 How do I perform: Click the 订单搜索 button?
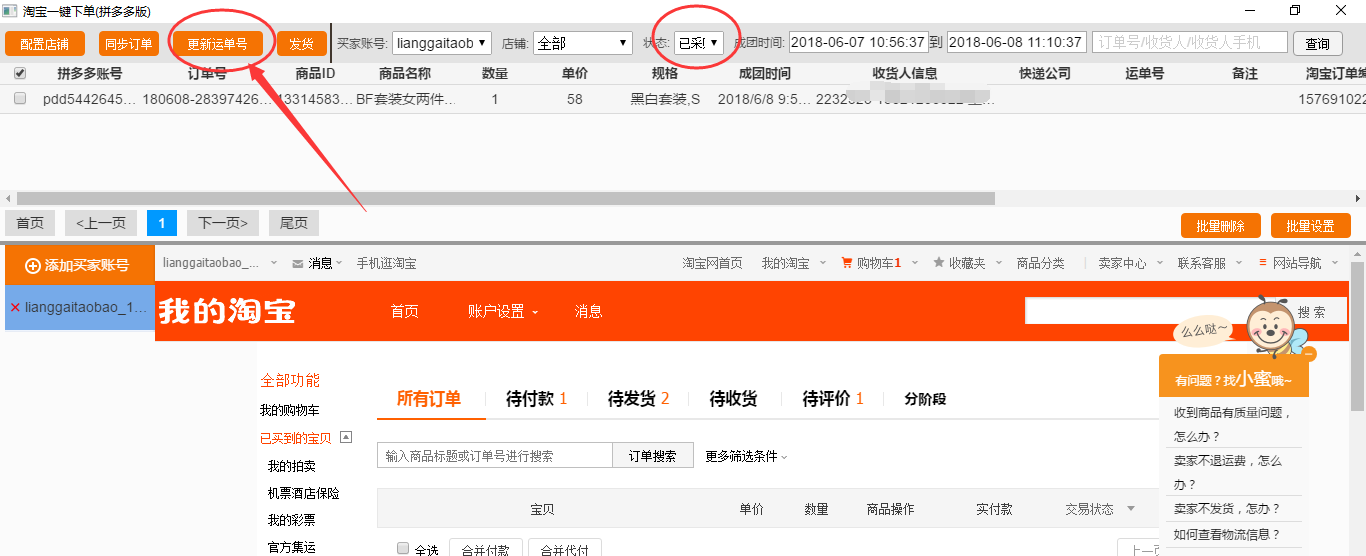[x=652, y=455]
